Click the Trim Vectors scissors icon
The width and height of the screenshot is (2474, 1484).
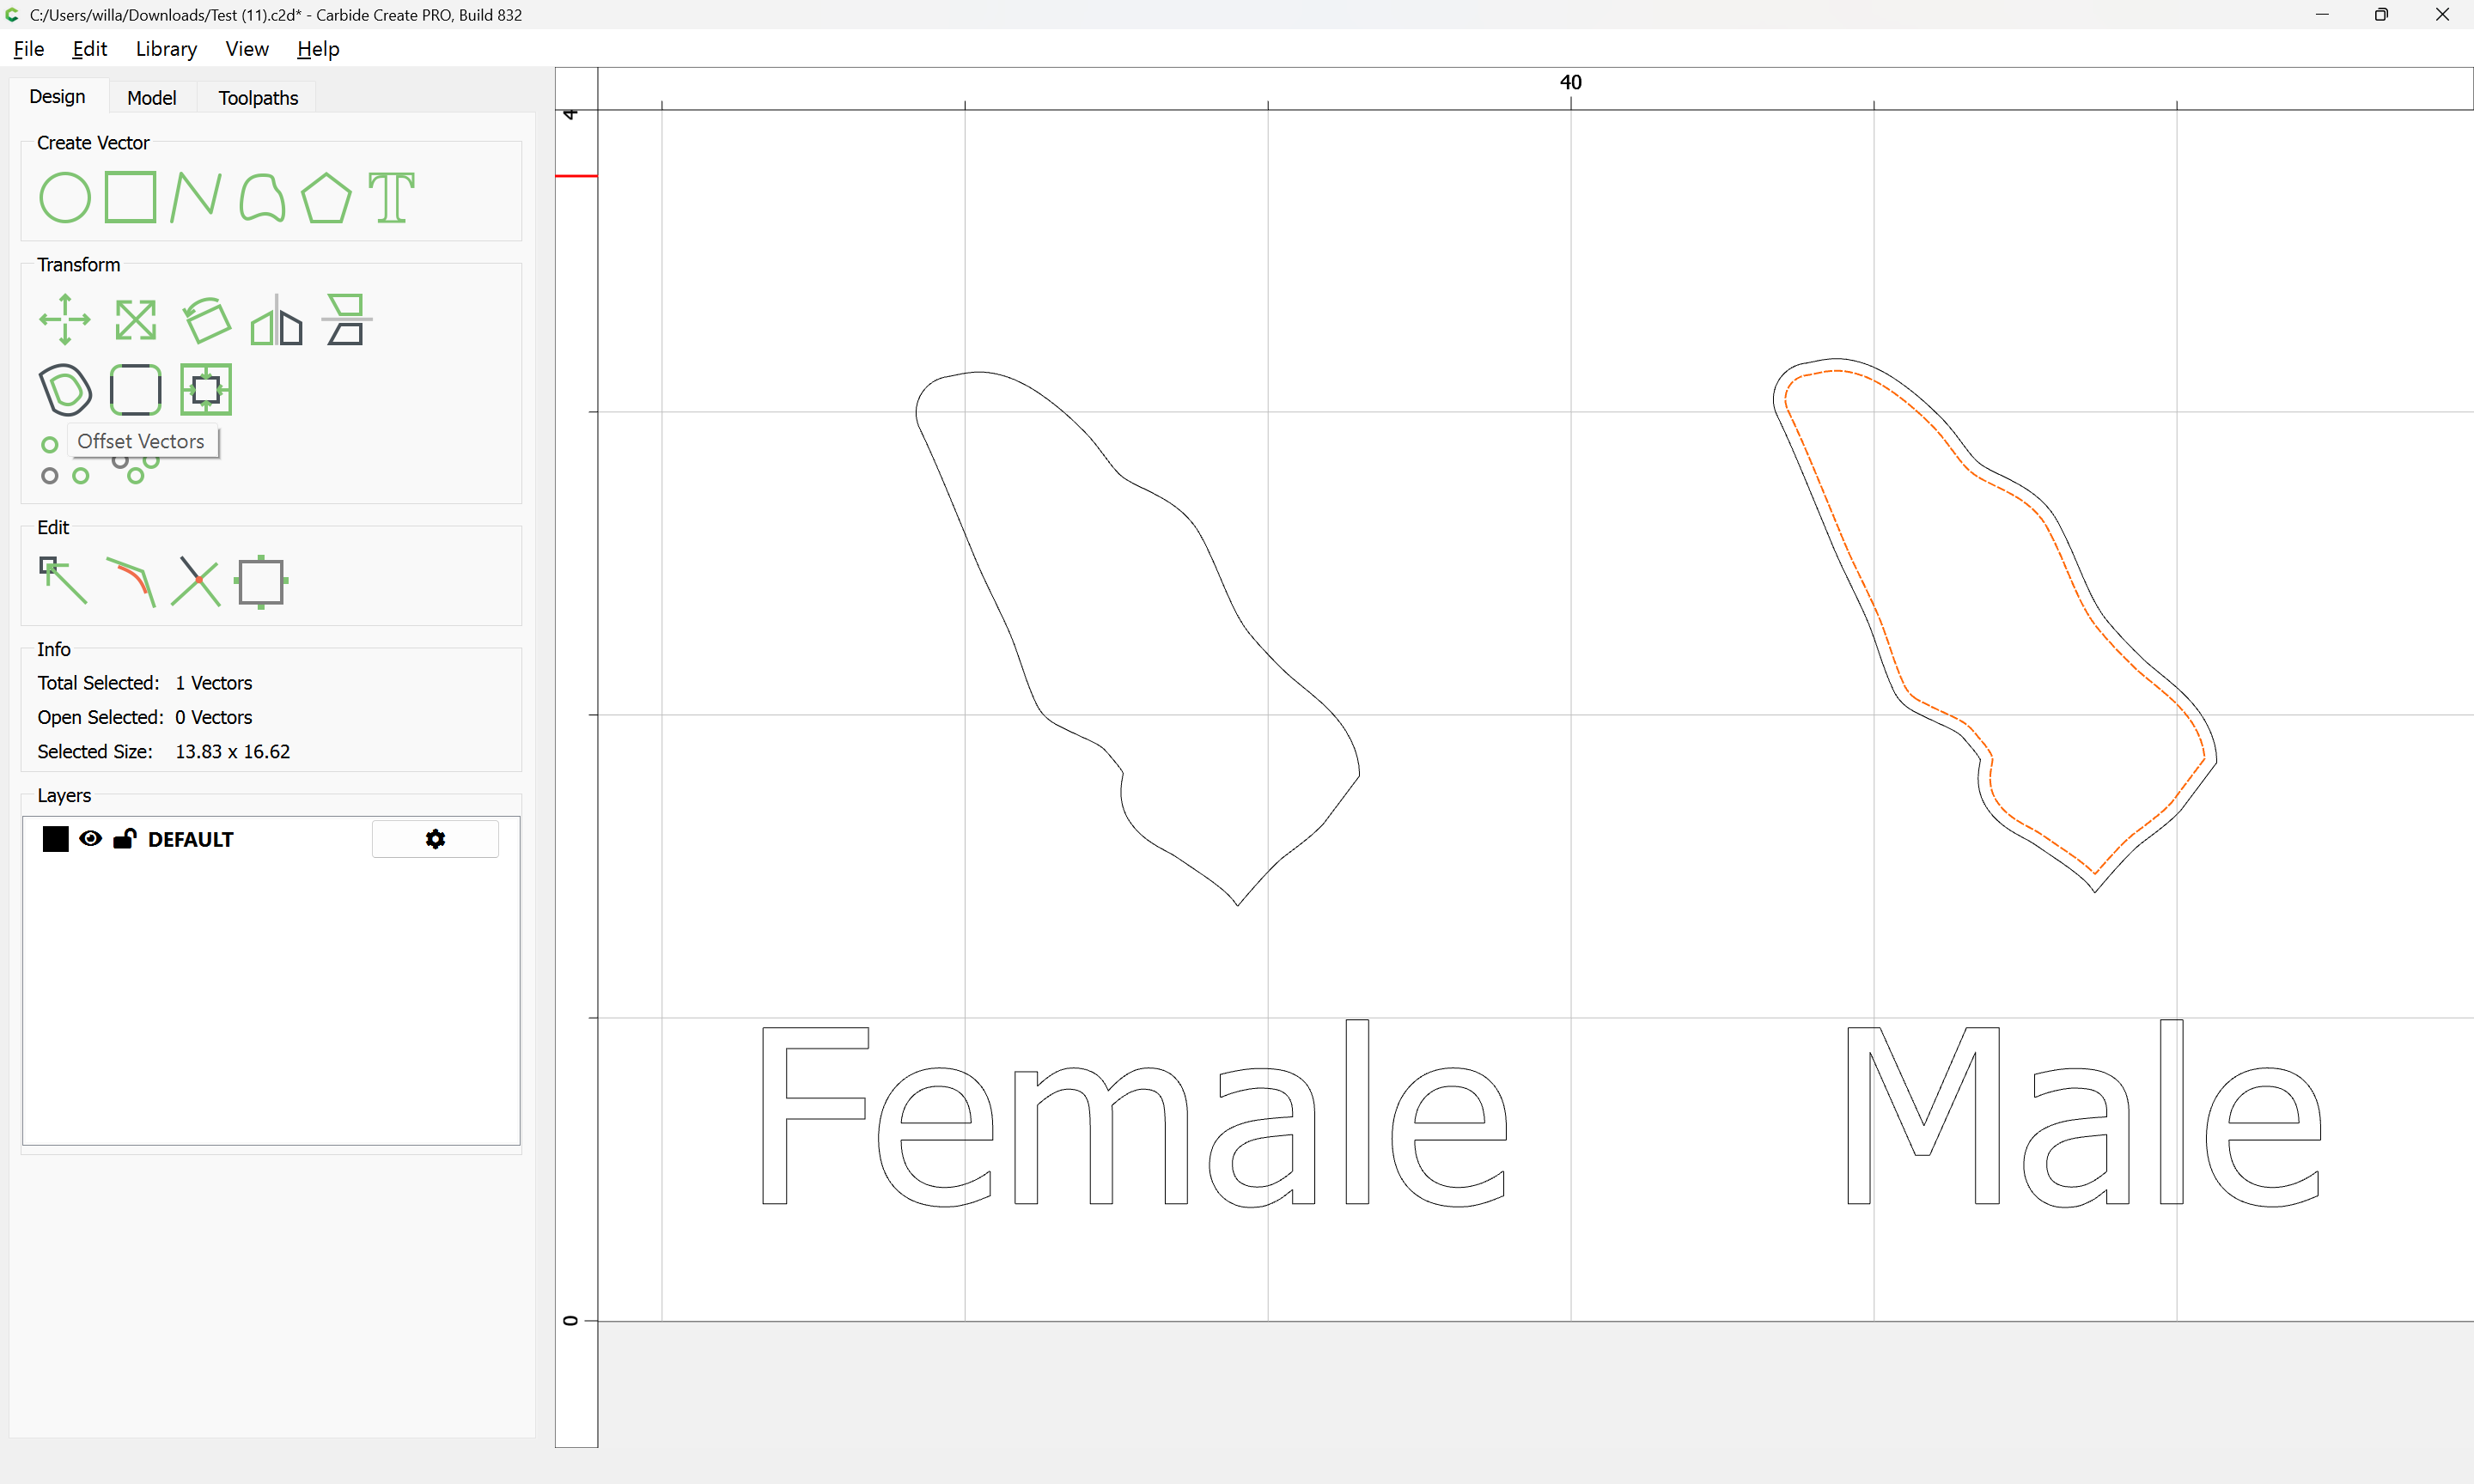196,581
